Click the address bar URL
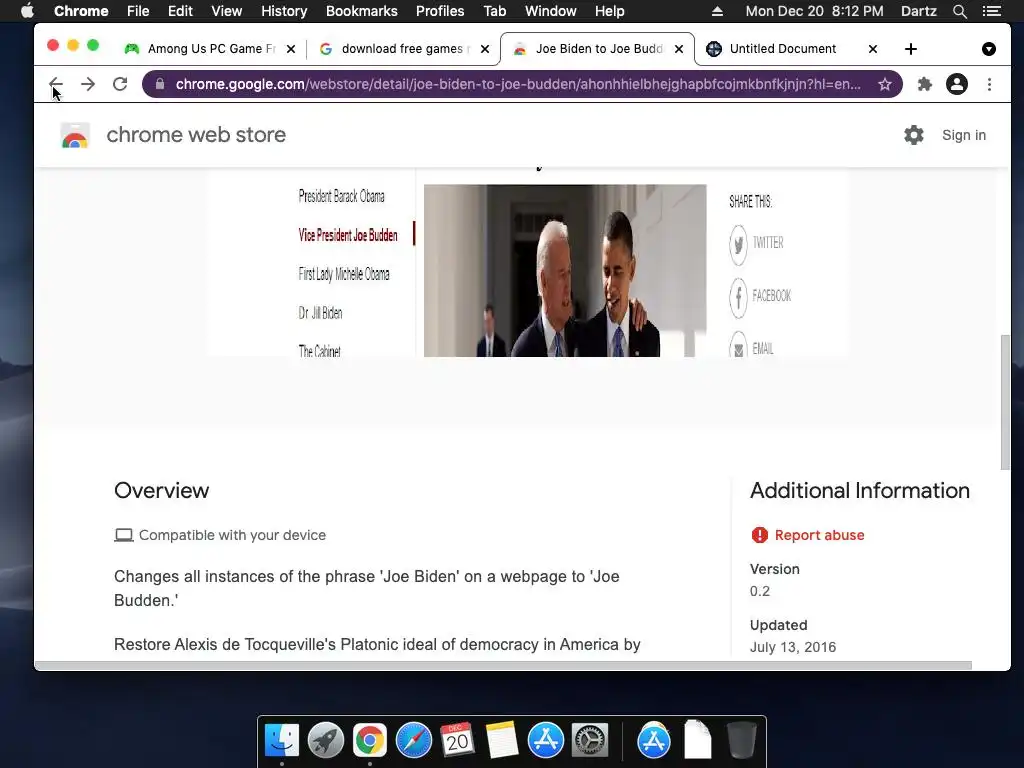 tap(518, 84)
